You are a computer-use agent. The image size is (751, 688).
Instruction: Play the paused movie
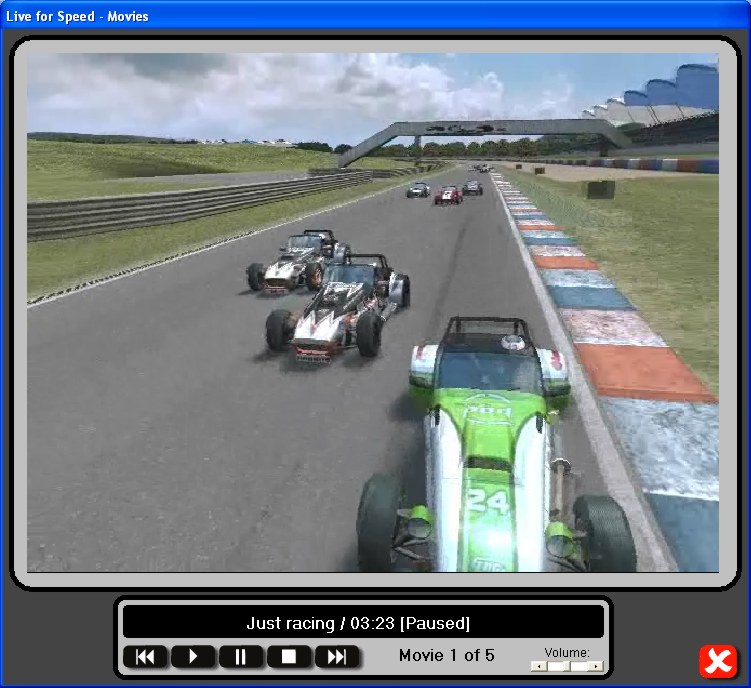pos(193,656)
